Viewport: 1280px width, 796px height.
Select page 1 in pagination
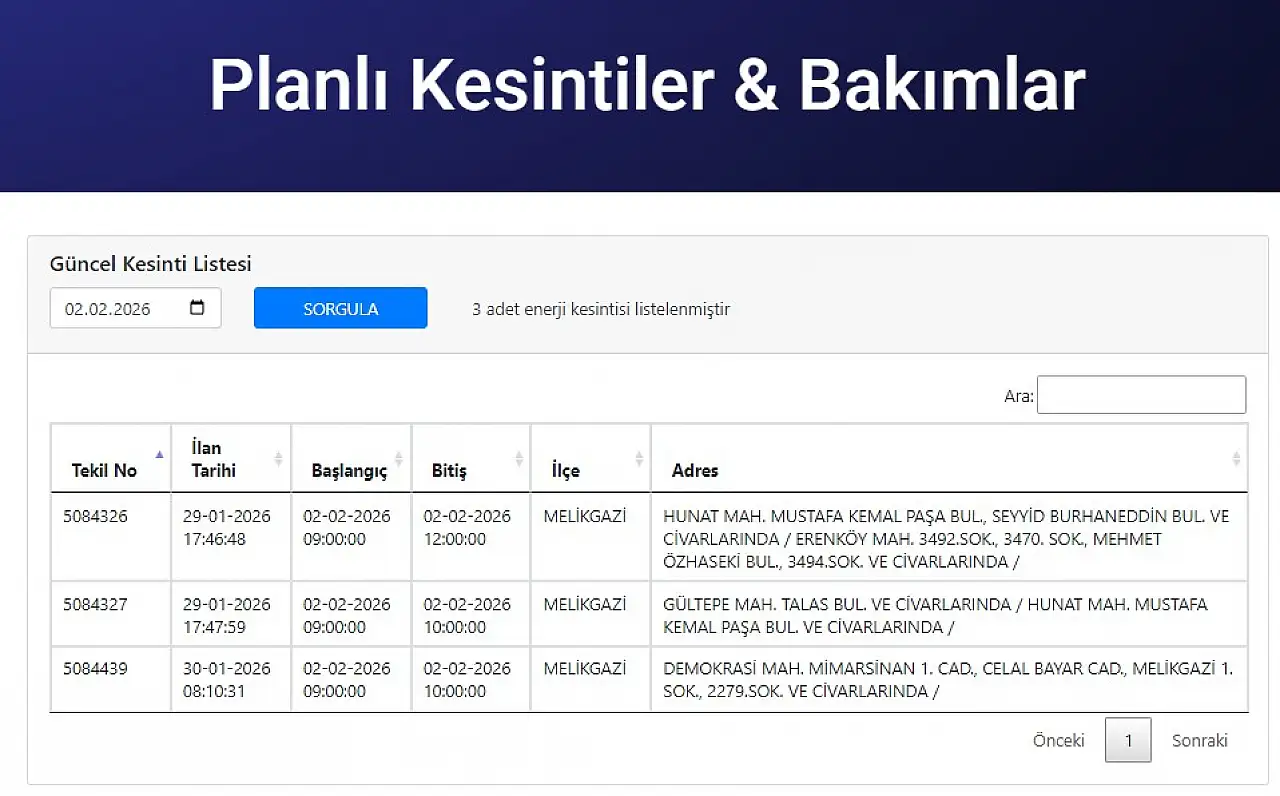1128,740
